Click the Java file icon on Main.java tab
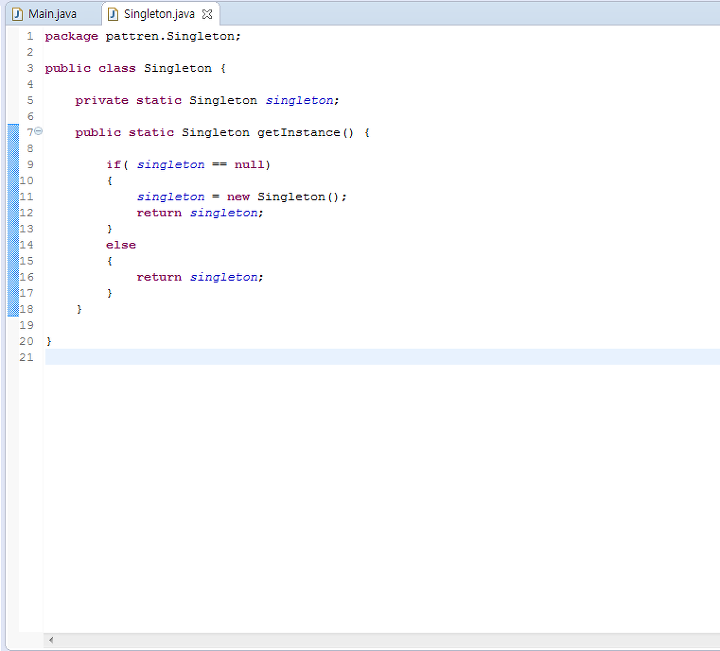This screenshot has height=651, width=720. point(17,14)
